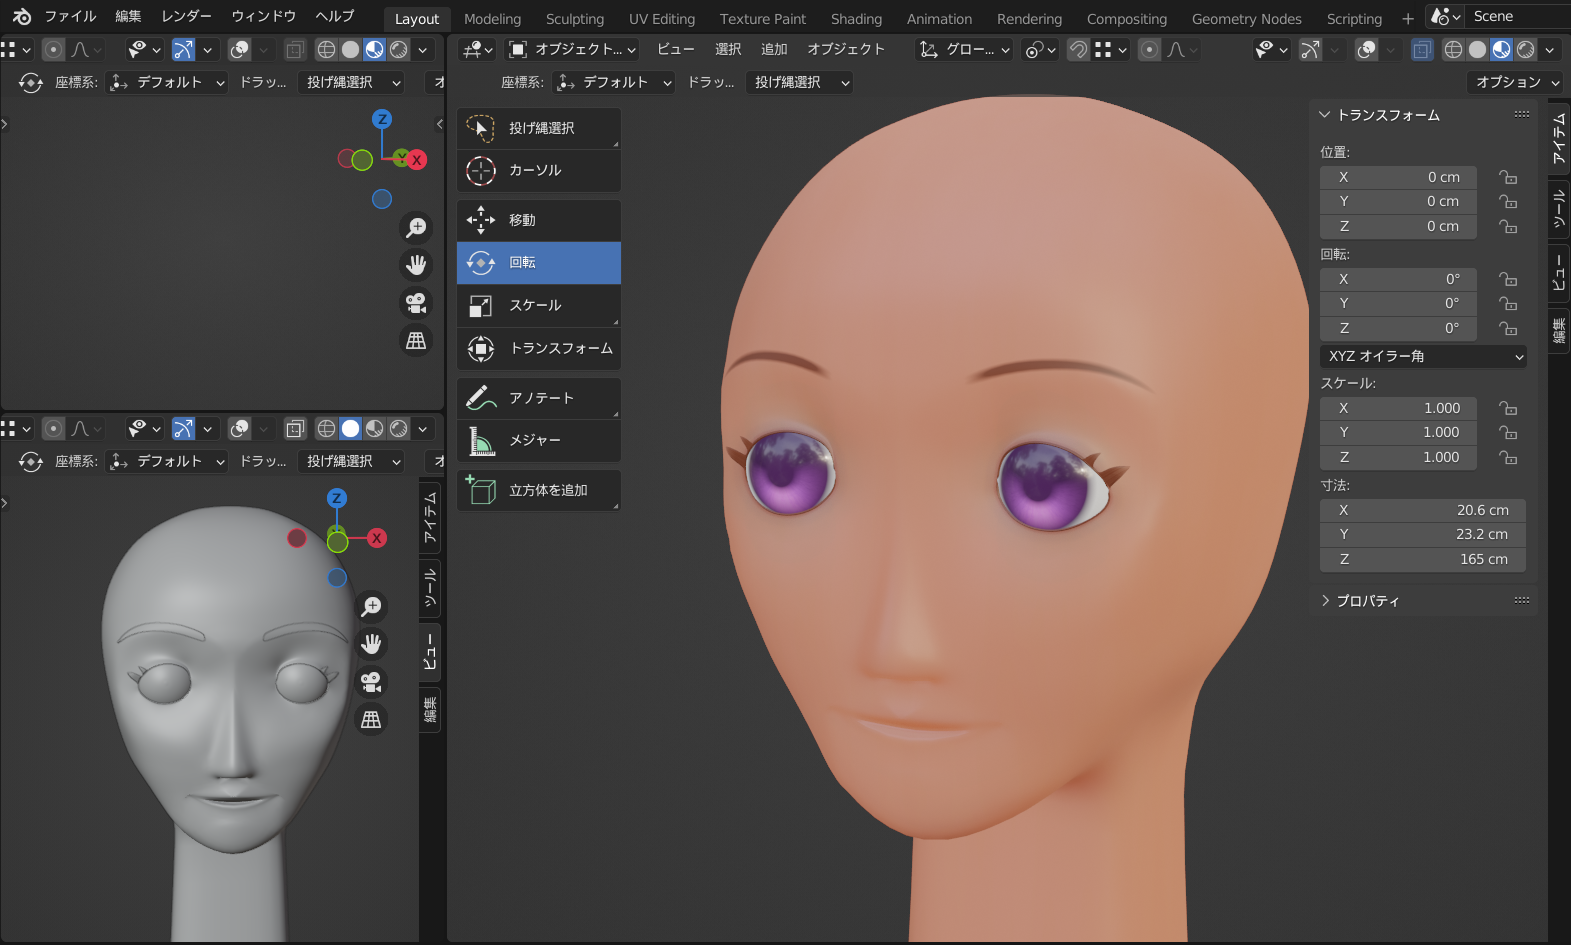Activate the Scale (スケール) tool
Viewport: 1571px width, 945px height.
click(538, 305)
